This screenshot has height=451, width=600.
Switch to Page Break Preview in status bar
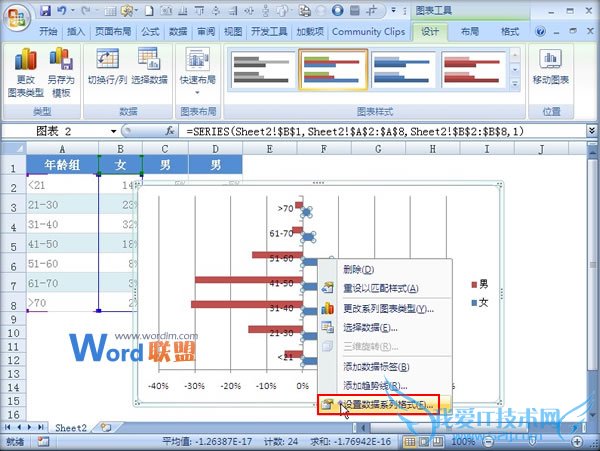click(439, 442)
